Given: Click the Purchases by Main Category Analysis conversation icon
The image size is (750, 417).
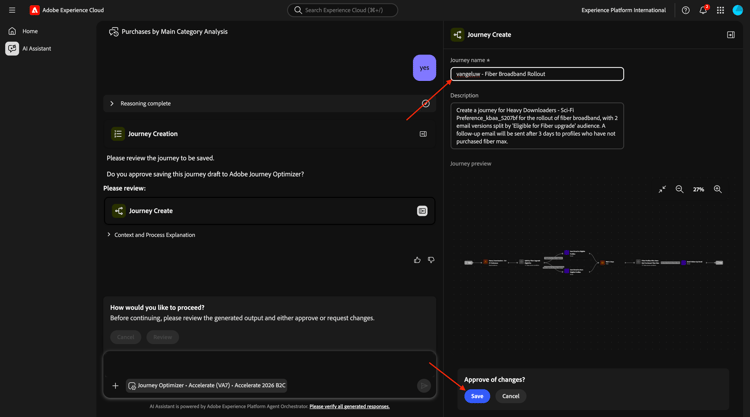Looking at the screenshot, I should pos(114,32).
